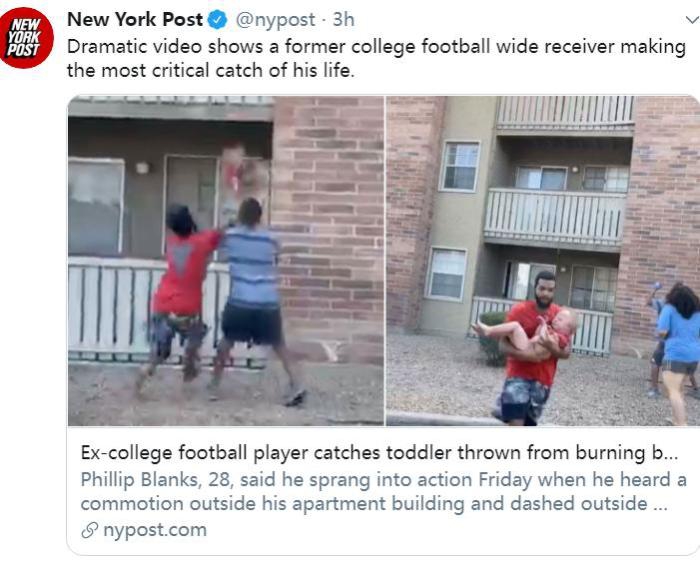Open the tweet options chevron menu
The height and width of the screenshot is (561, 700).
pos(692,20)
